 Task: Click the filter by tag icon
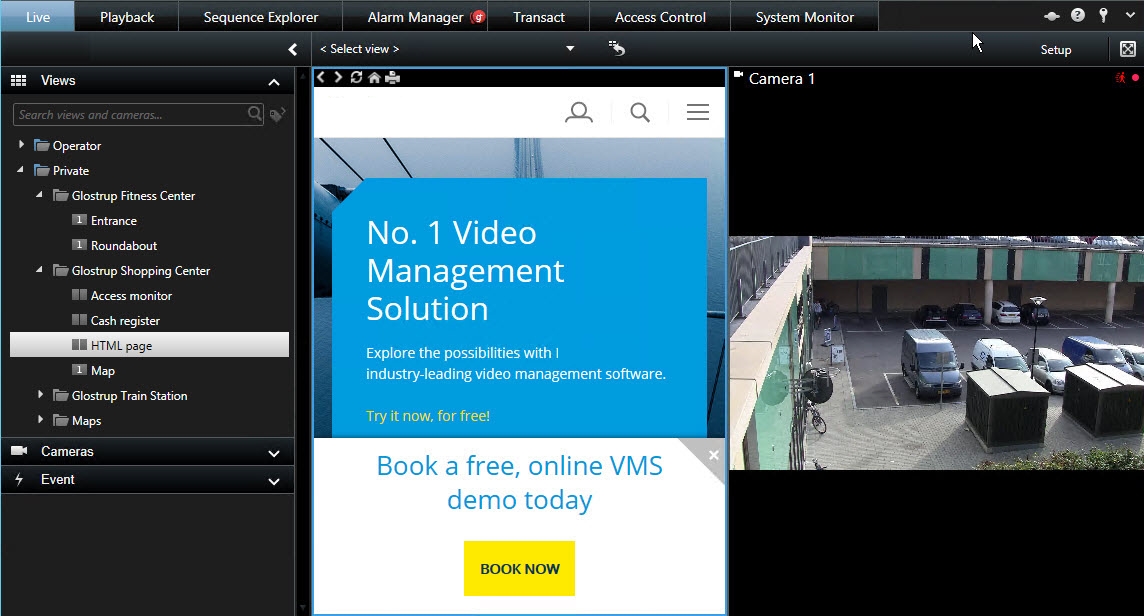[x=278, y=115]
